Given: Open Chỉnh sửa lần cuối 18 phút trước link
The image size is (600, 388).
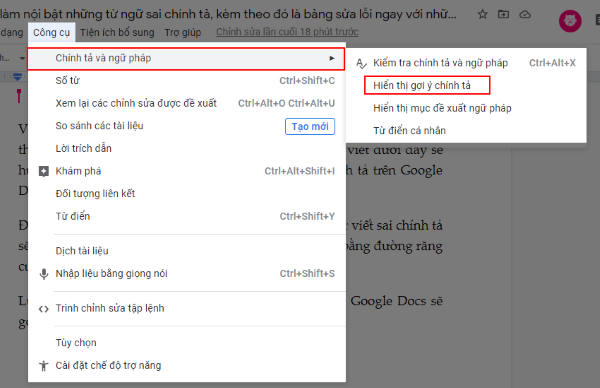Looking at the screenshot, I should 287,32.
